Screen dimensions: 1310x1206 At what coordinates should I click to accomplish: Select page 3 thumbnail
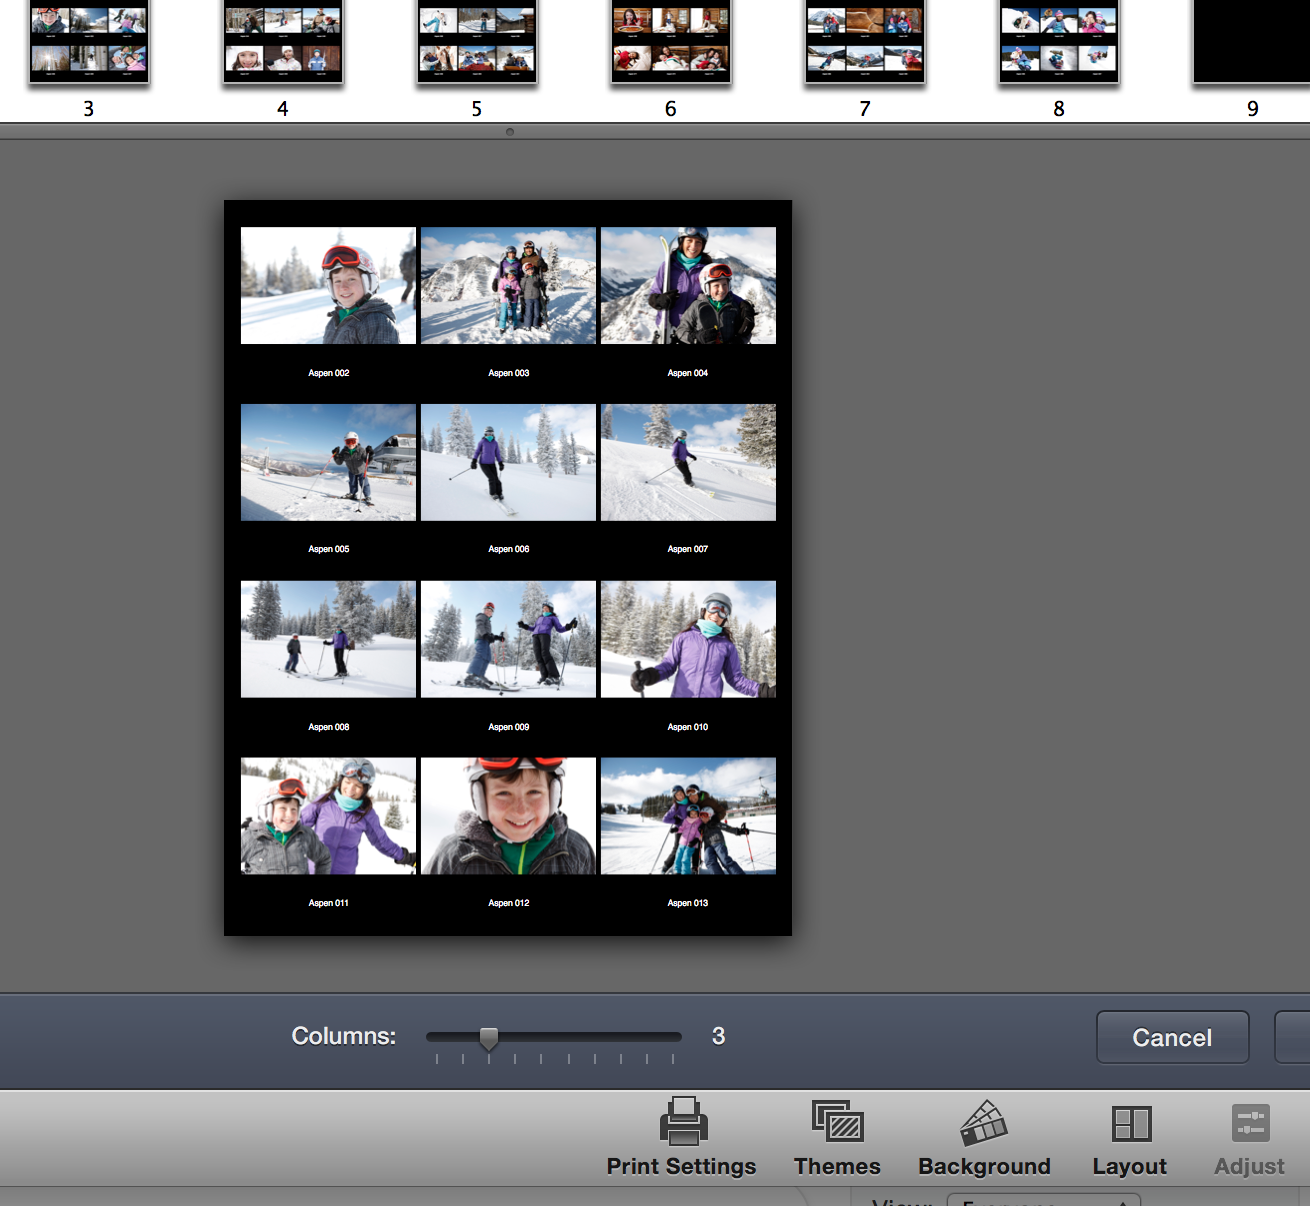point(88,42)
